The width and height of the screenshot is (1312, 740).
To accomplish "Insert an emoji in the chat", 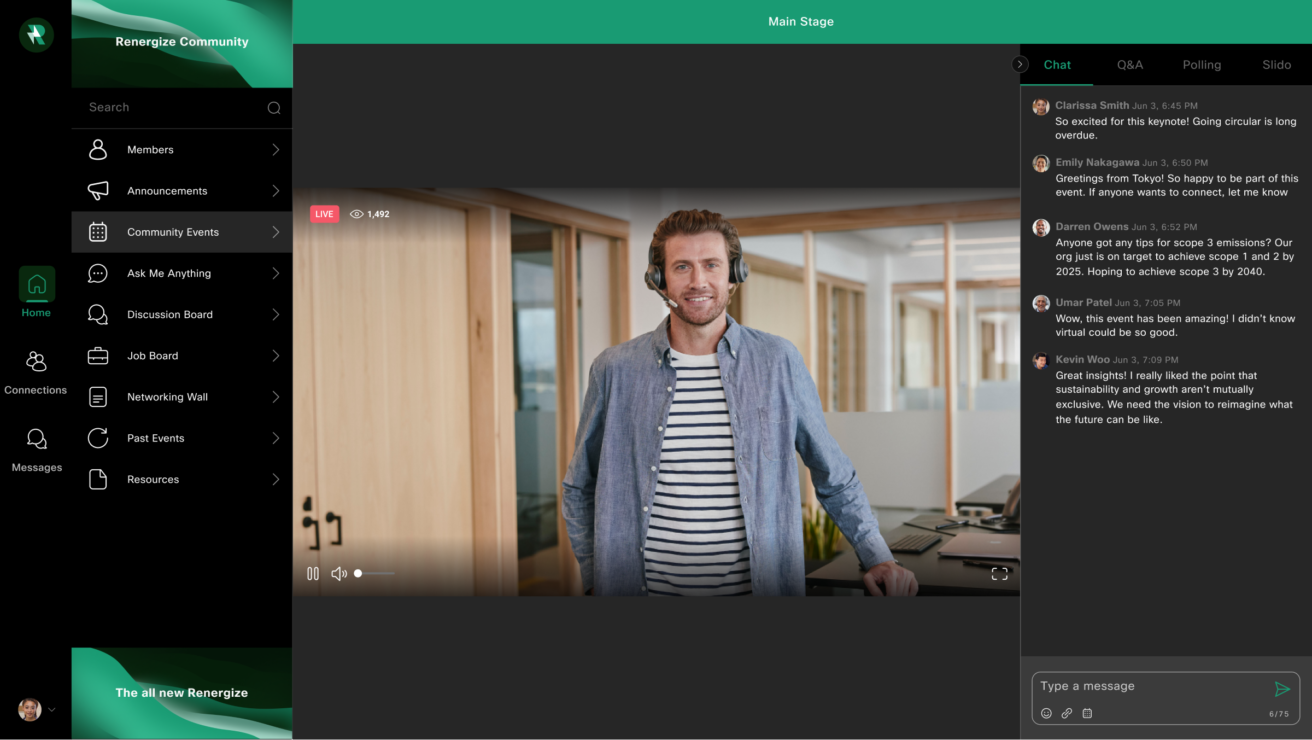I will pyautogui.click(x=1046, y=713).
